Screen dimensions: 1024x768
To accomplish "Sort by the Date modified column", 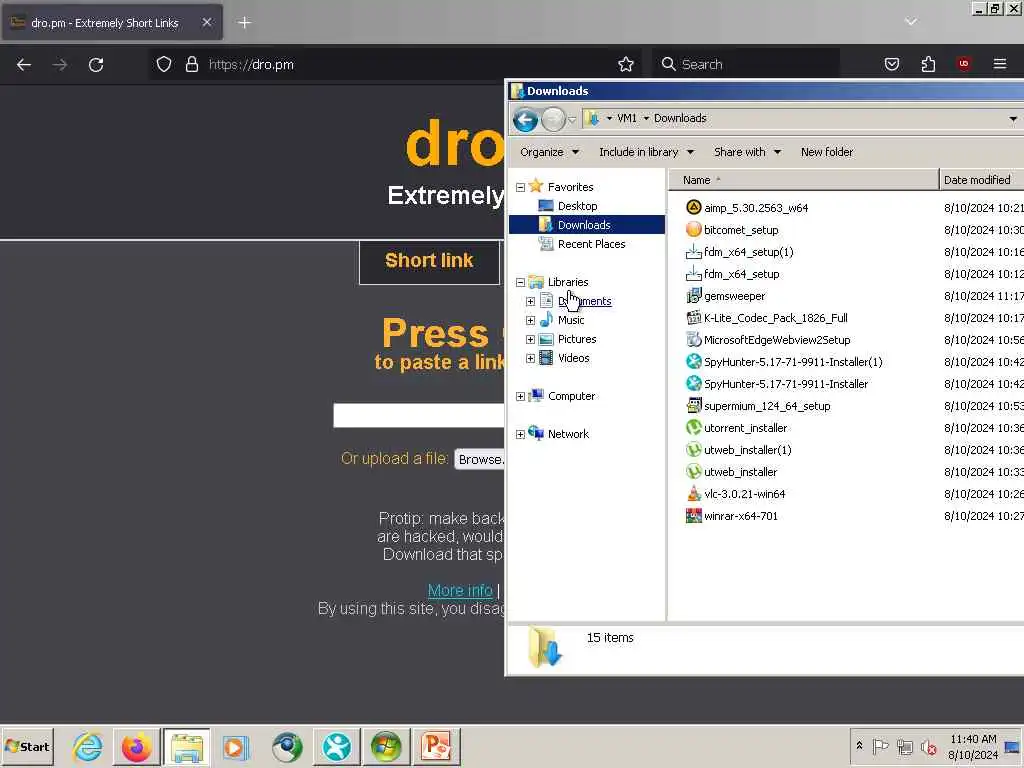I will coord(981,180).
